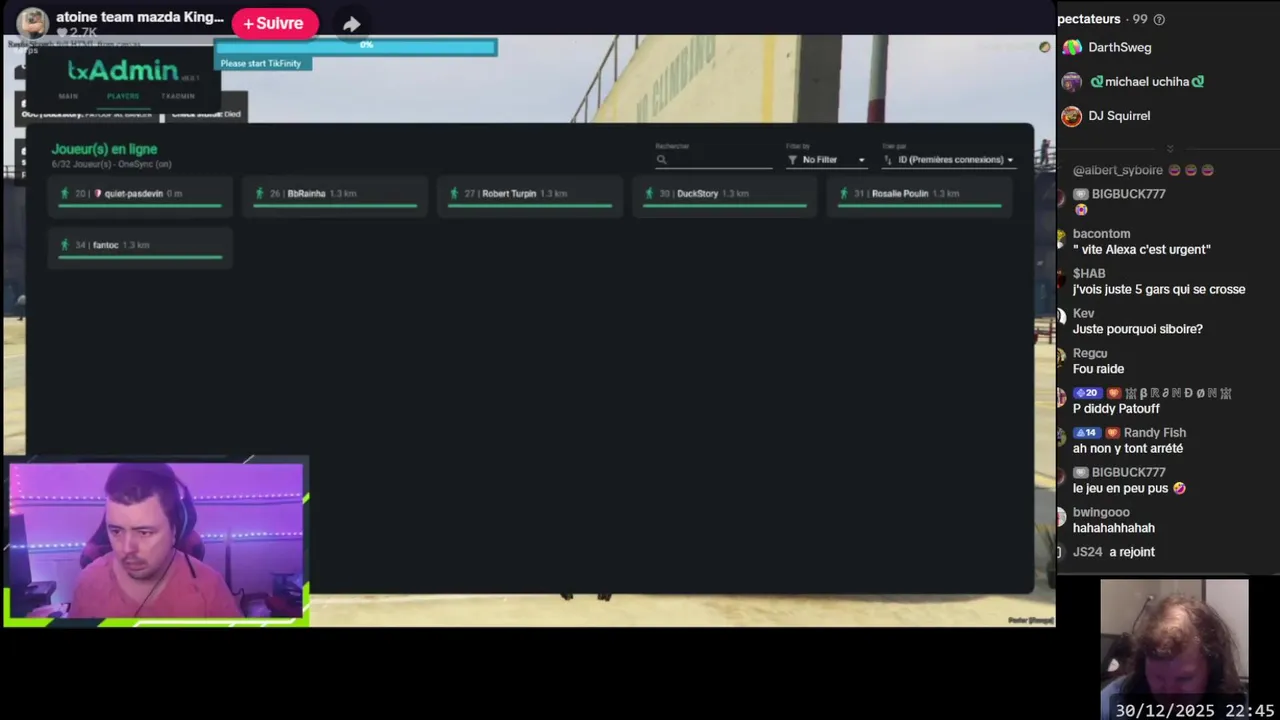Click the heart badge beside Randy Fish
Viewport: 1280px width, 720px height.
pos(1112,433)
